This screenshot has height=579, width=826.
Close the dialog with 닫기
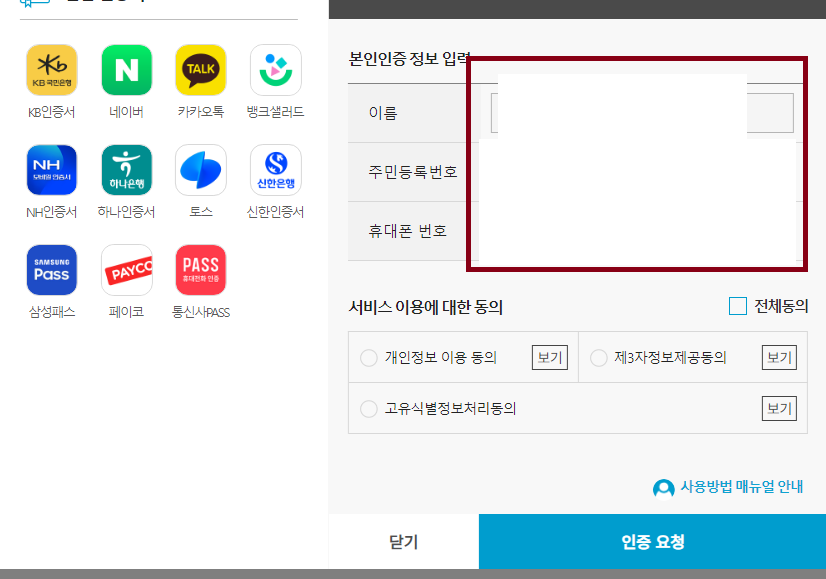pyautogui.click(x=403, y=541)
